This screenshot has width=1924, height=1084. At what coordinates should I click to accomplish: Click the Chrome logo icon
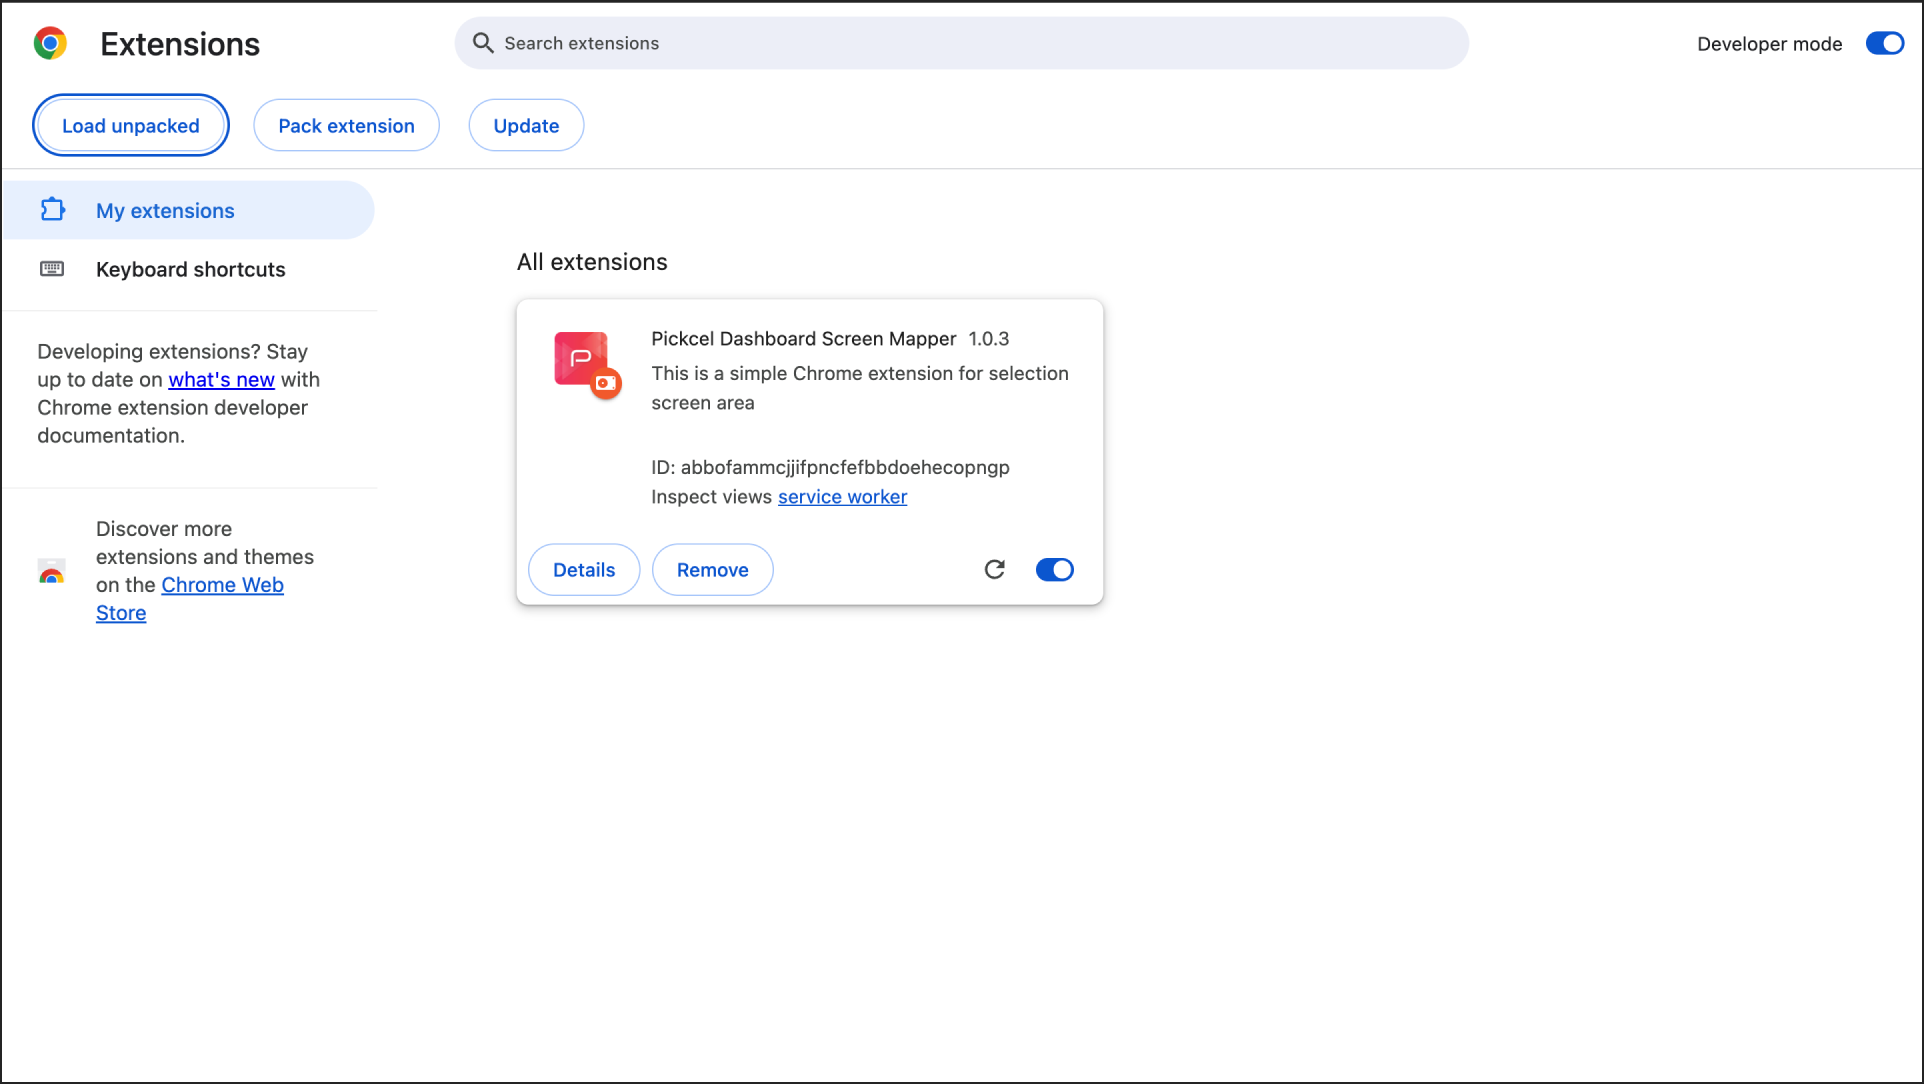click(x=50, y=44)
